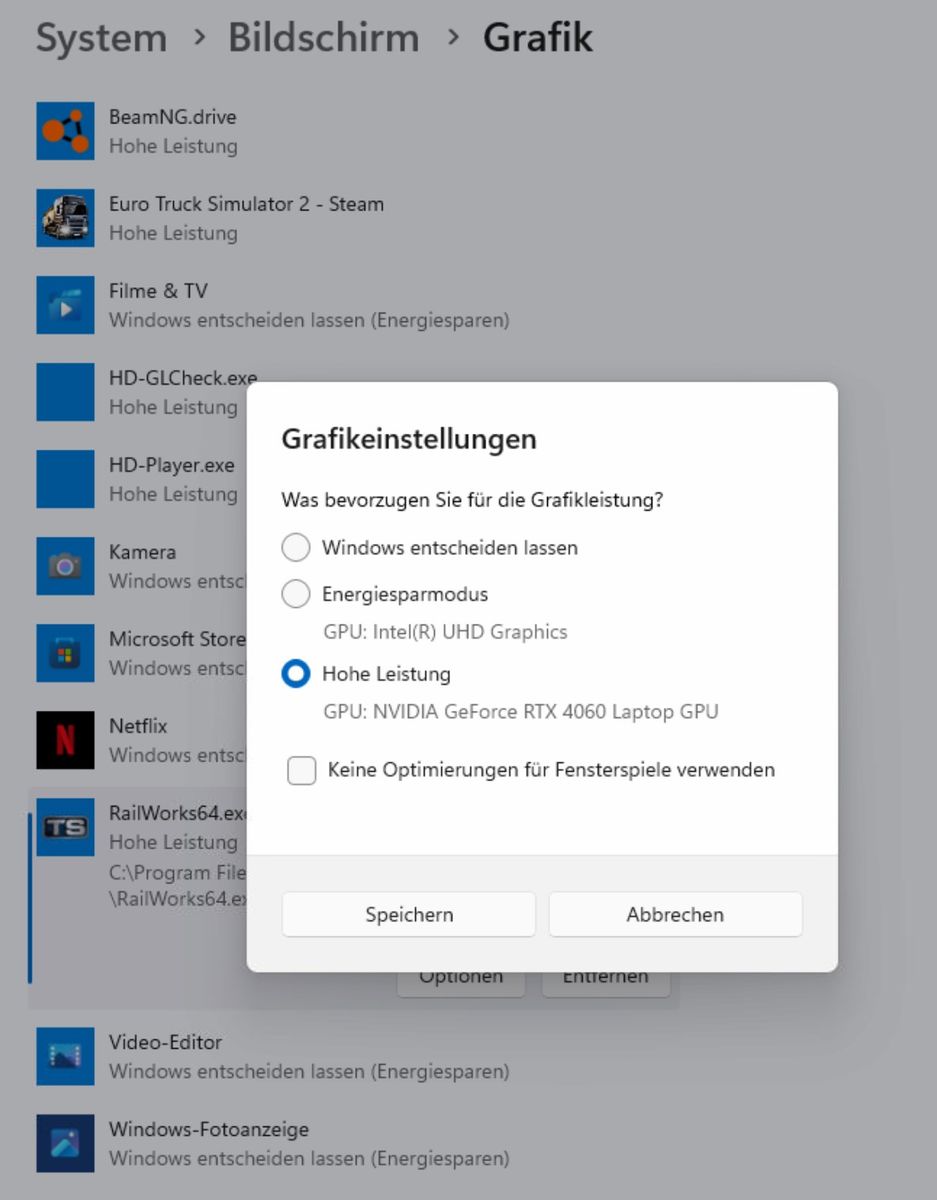Click the 'HD-Player.exe' entry name
The height and width of the screenshot is (1200, 937).
(171, 466)
